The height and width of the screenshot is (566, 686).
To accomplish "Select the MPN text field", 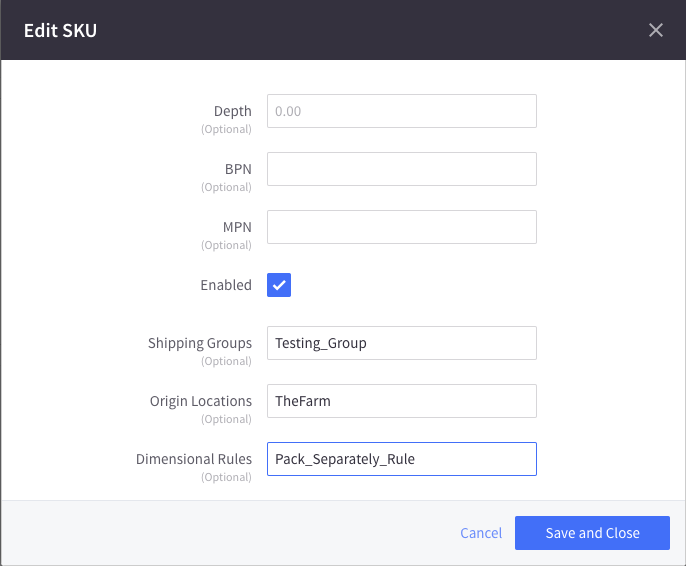I will click(x=401, y=227).
